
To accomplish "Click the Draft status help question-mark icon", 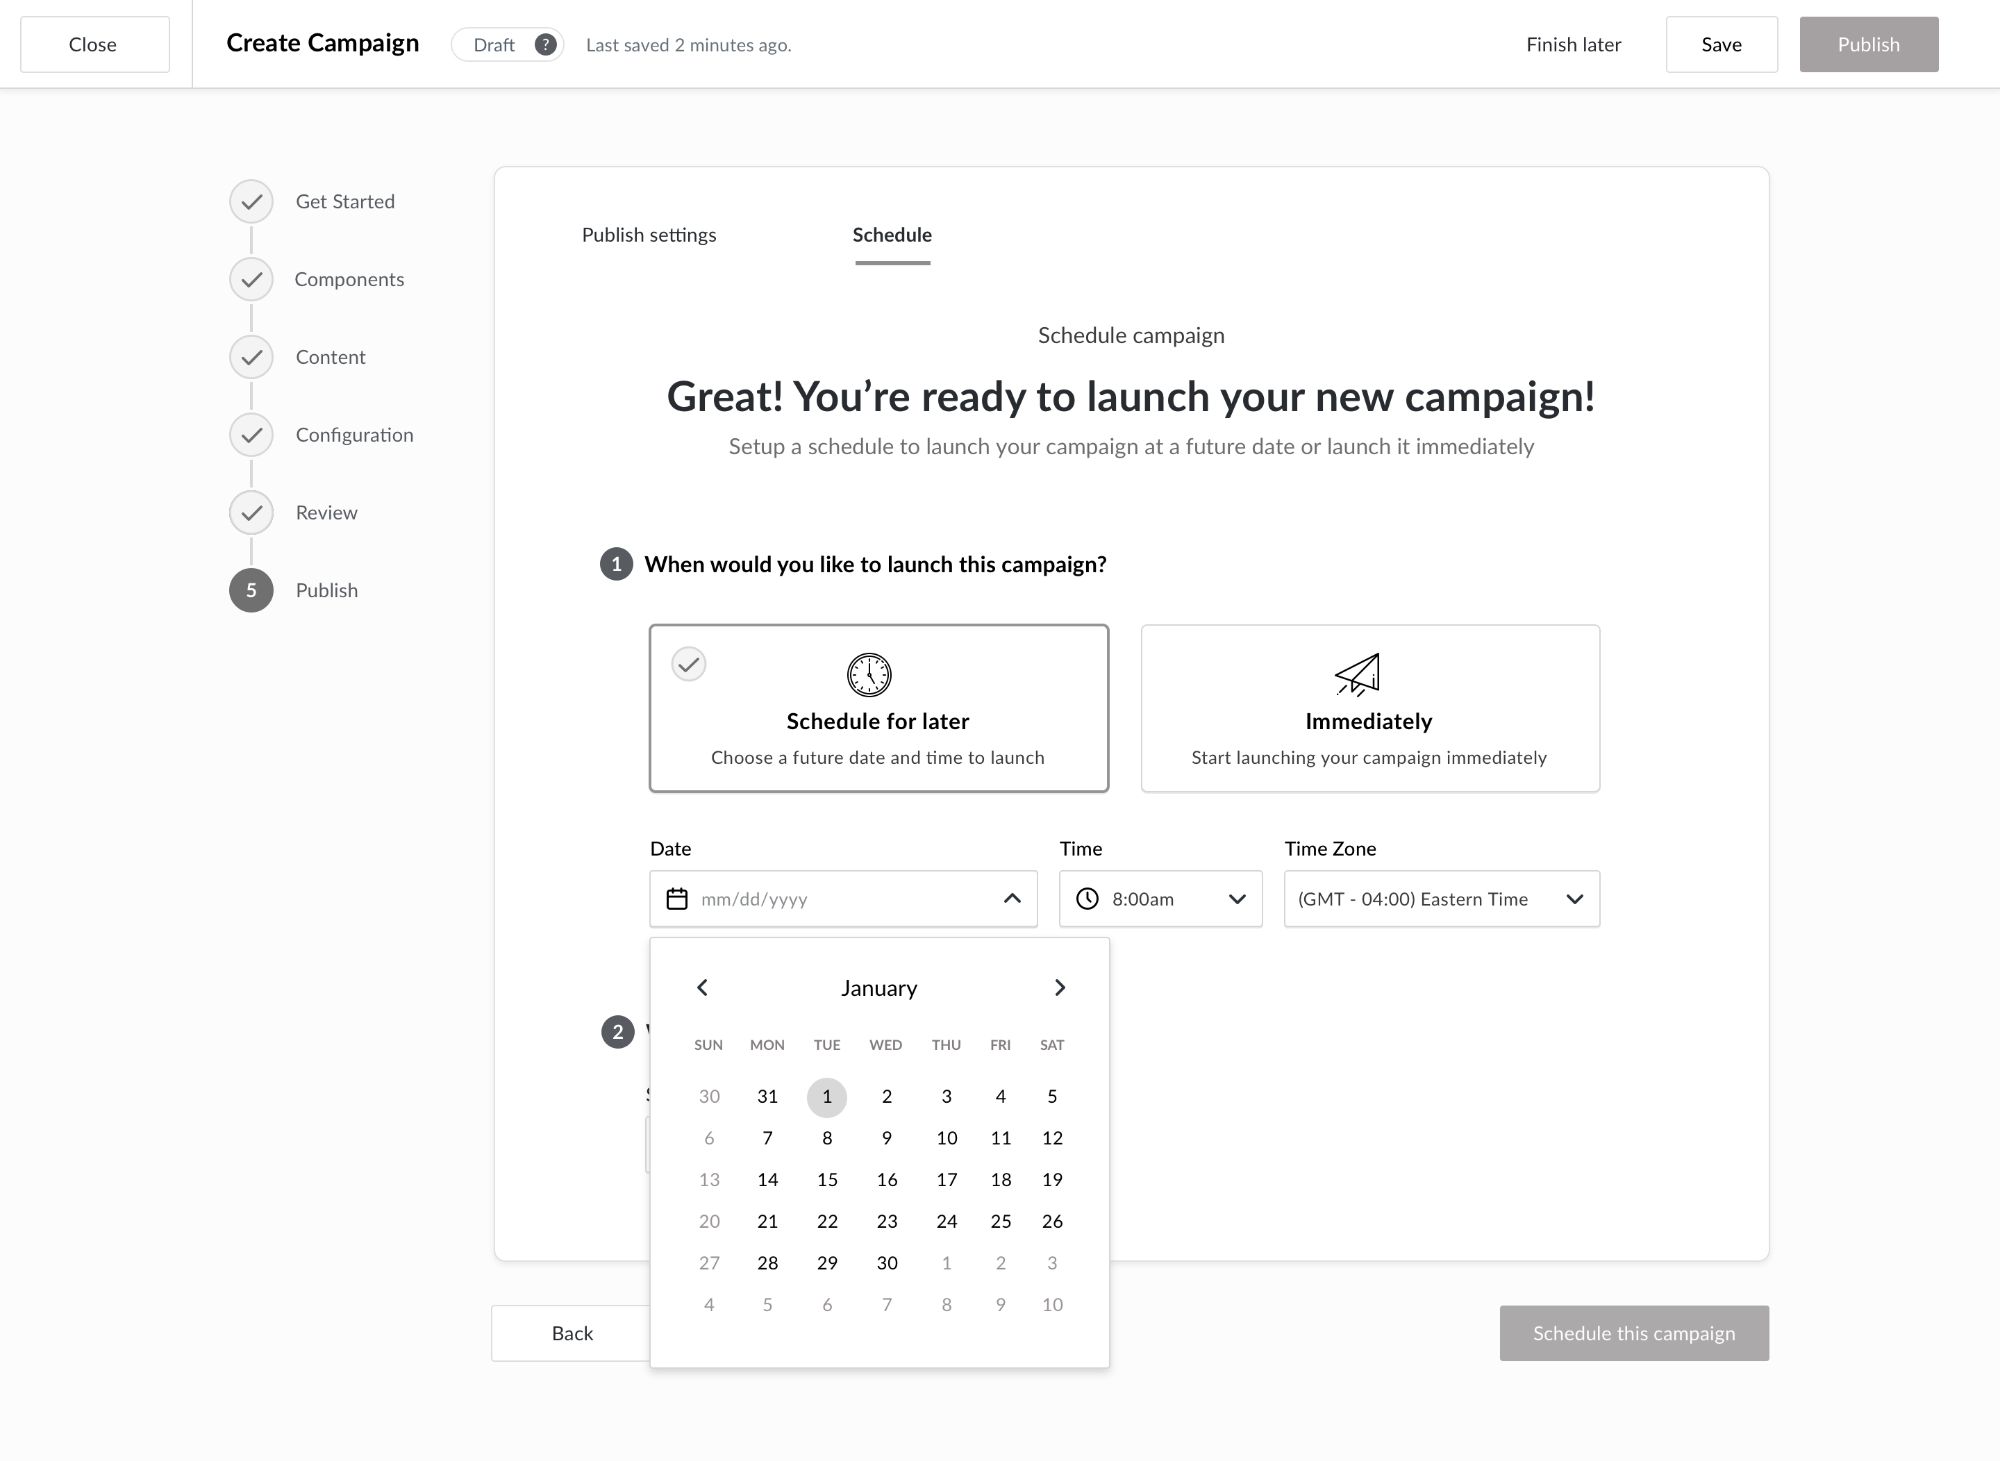I will [545, 45].
